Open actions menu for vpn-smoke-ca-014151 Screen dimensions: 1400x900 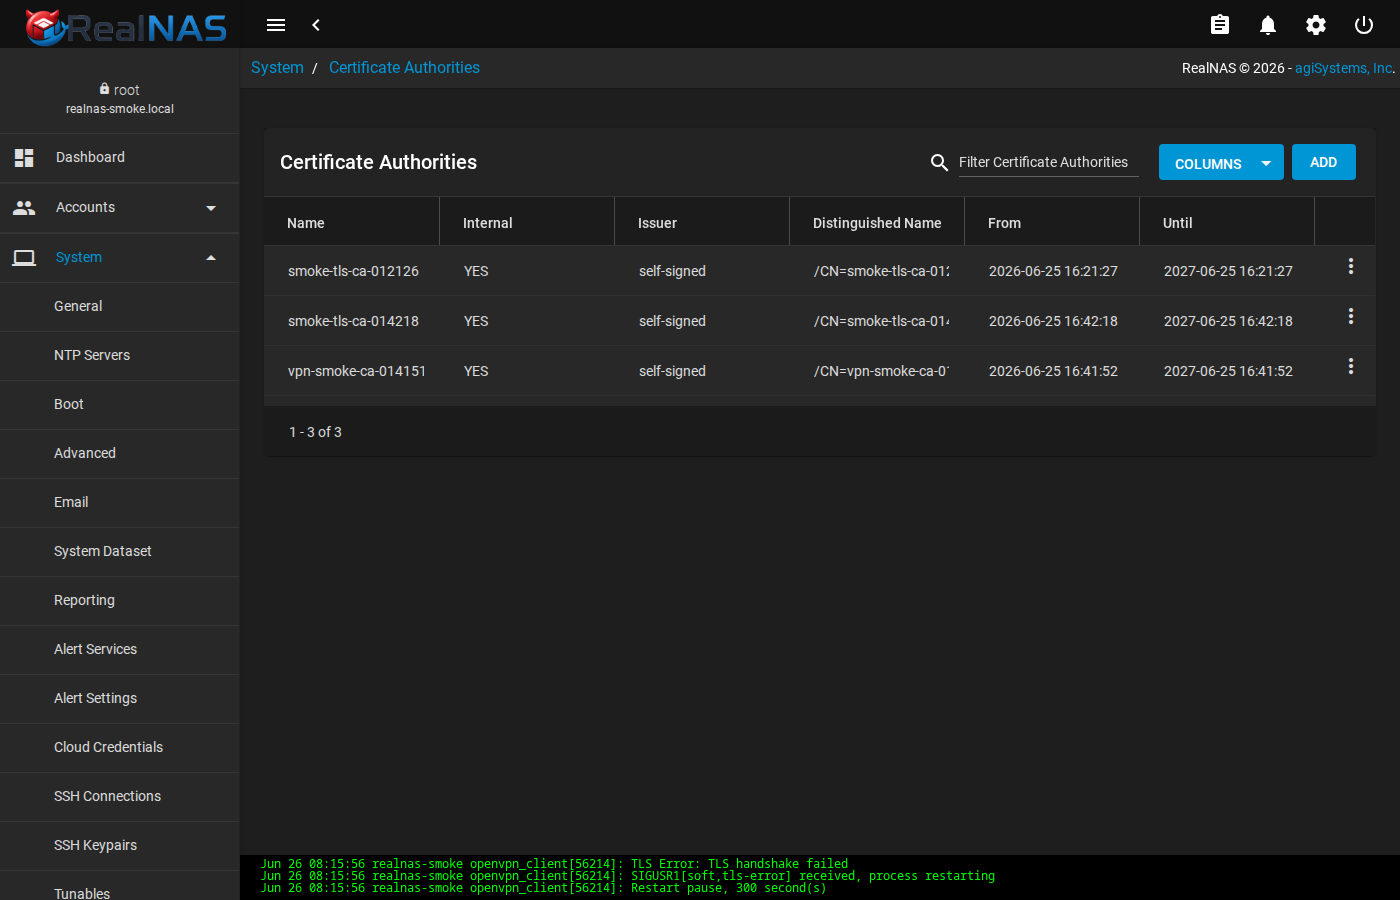pos(1351,366)
